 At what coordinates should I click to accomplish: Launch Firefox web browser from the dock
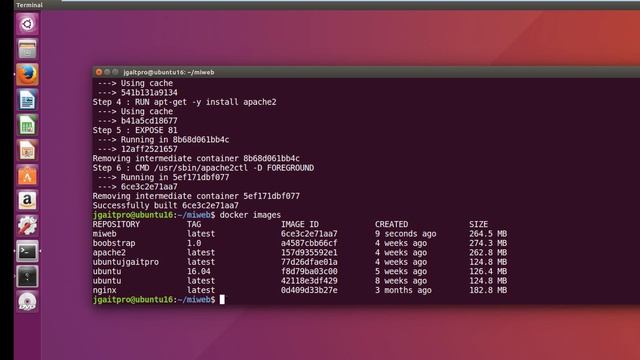(27, 74)
